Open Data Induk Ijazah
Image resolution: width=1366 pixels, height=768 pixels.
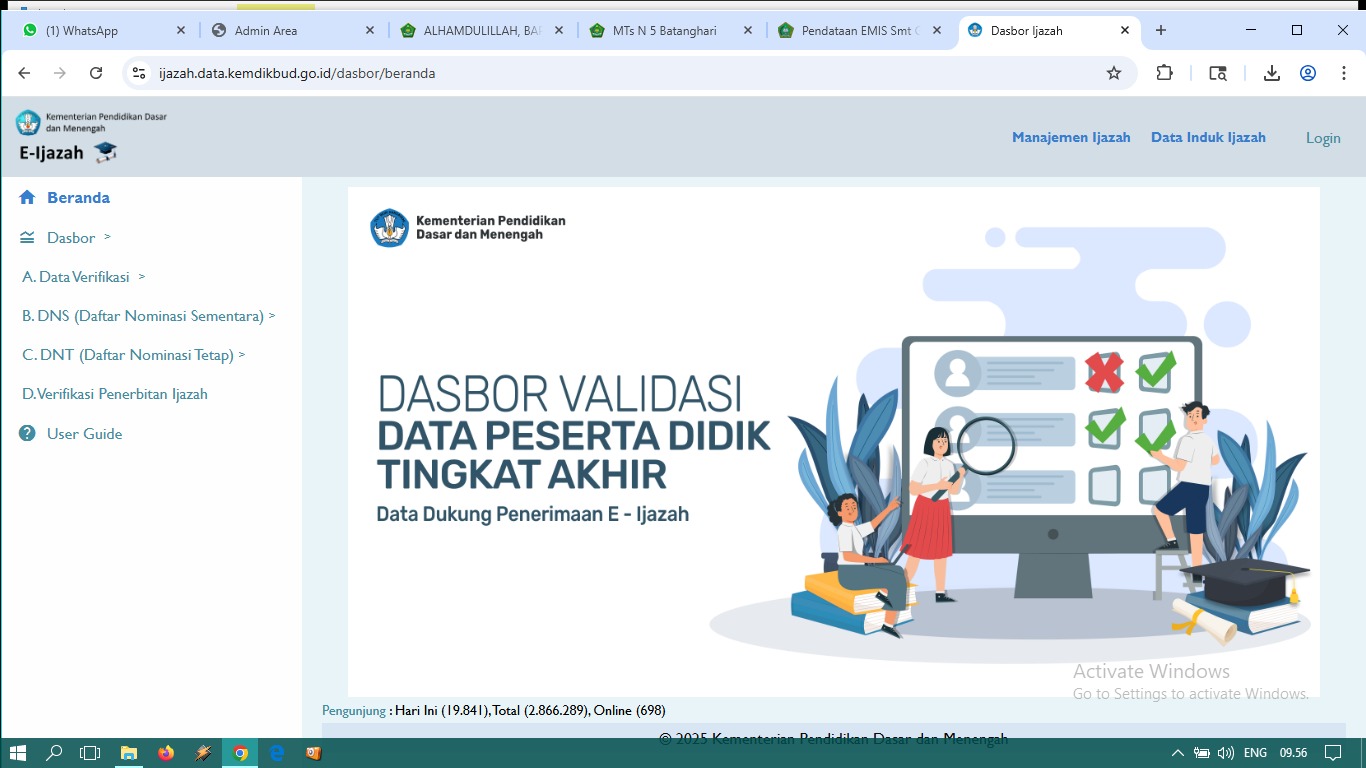coord(1208,137)
